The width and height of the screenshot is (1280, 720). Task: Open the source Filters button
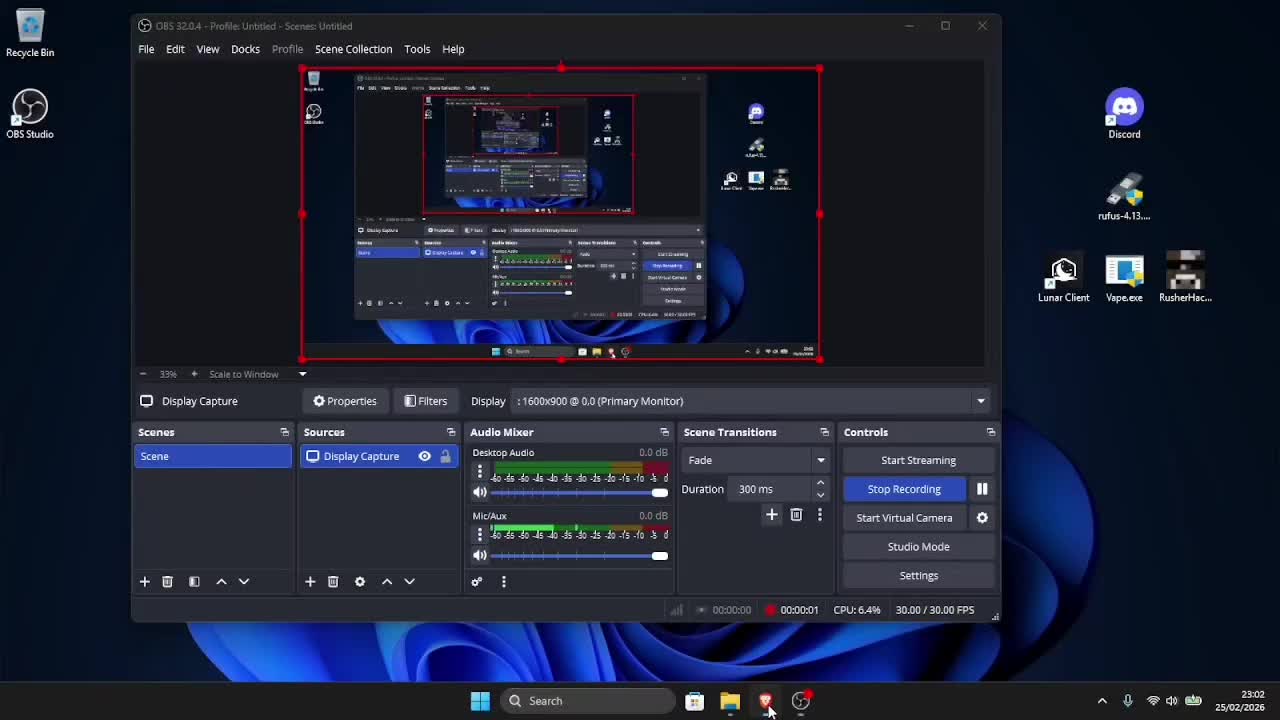point(425,401)
